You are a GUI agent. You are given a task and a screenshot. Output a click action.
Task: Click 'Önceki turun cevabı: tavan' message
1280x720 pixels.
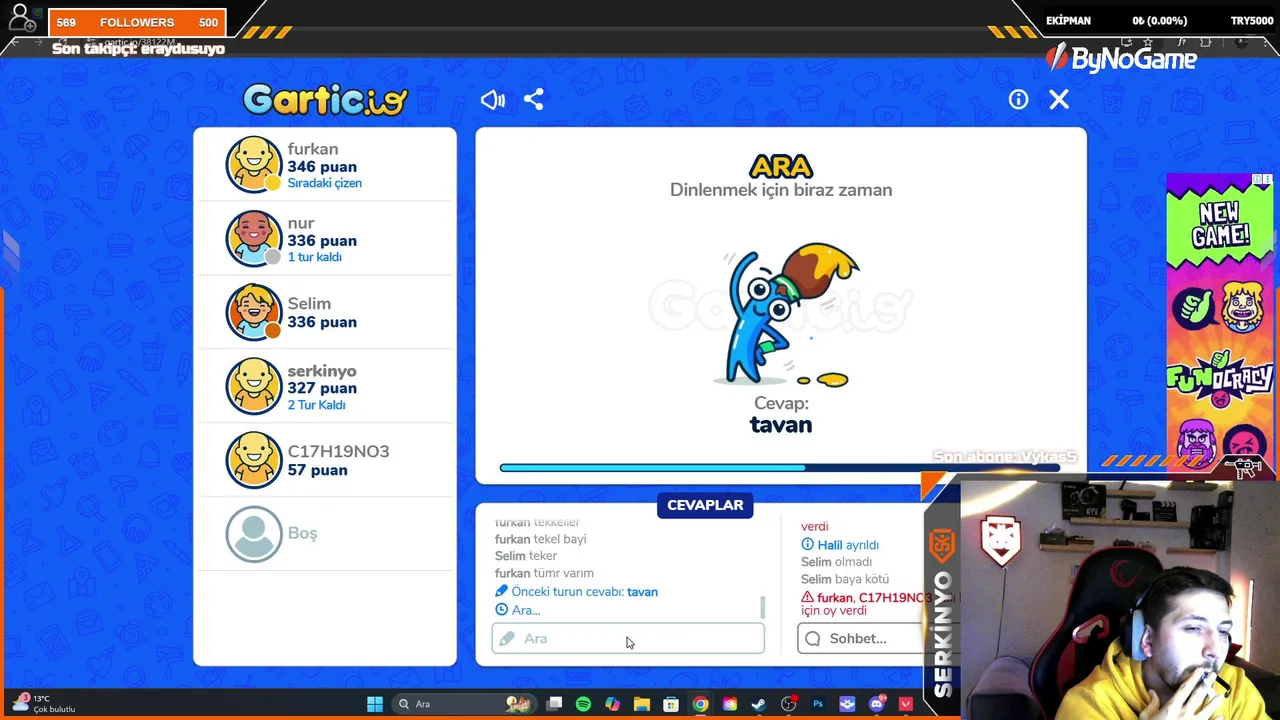coord(576,592)
